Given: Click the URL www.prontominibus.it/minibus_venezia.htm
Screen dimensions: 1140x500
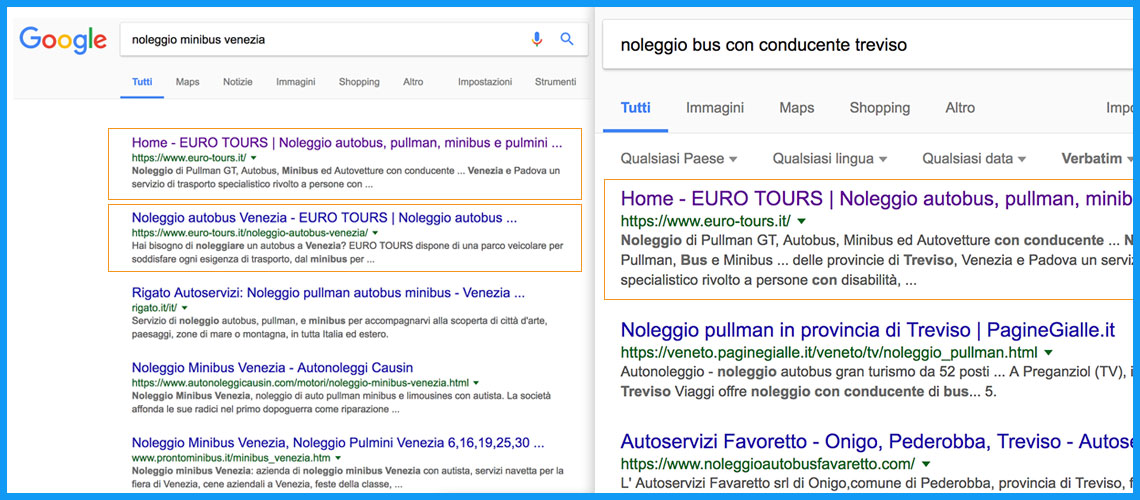Looking at the screenshot, I should (x=230, y=459).
